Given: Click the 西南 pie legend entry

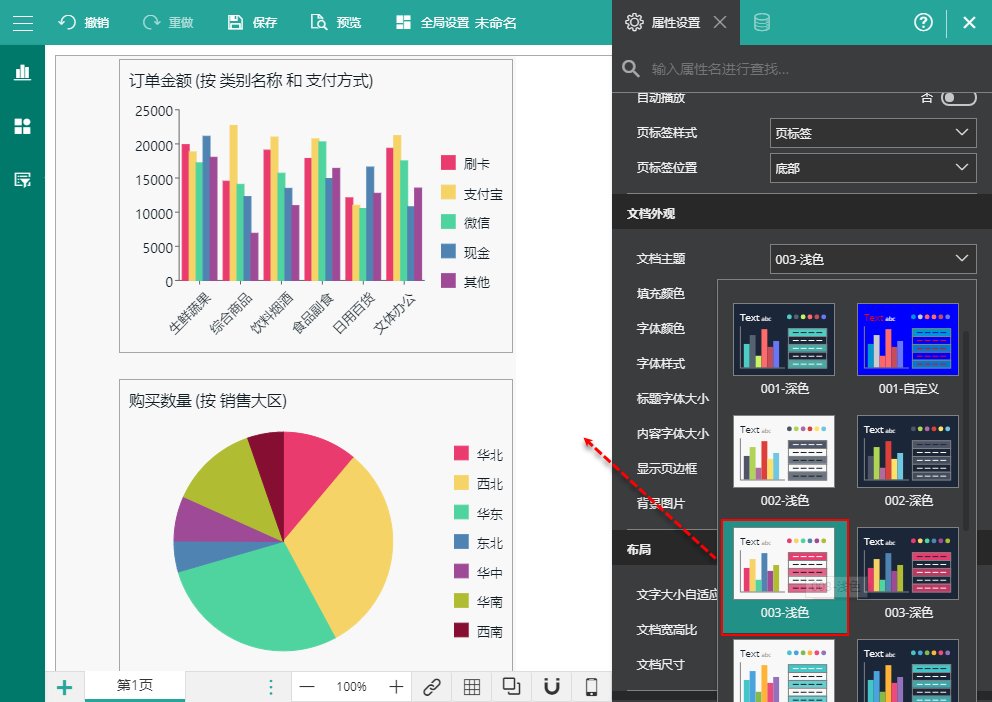Looking at the screenshot, I should click(478, 631).
